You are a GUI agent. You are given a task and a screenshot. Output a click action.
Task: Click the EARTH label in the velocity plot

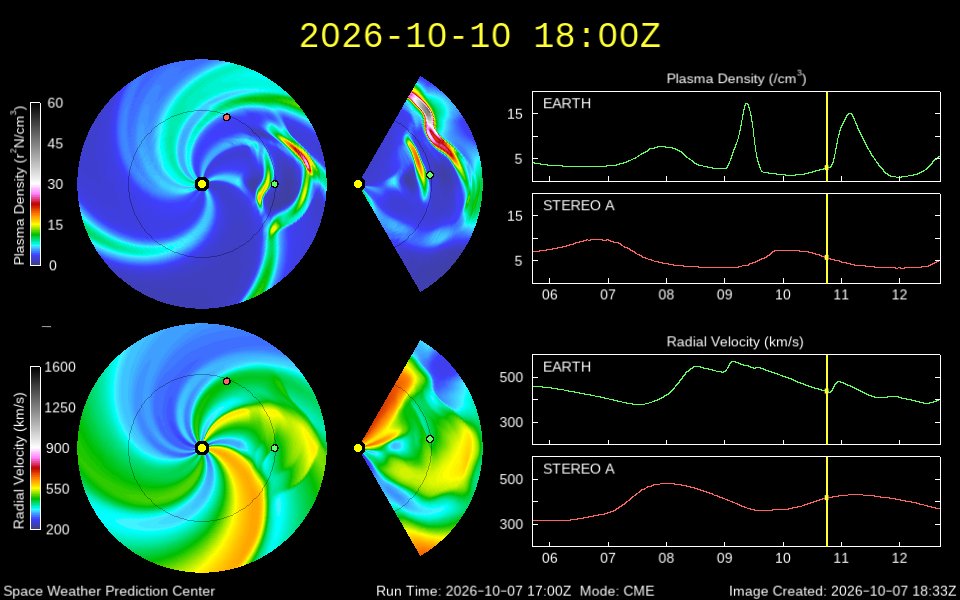(x=567, y=367)
